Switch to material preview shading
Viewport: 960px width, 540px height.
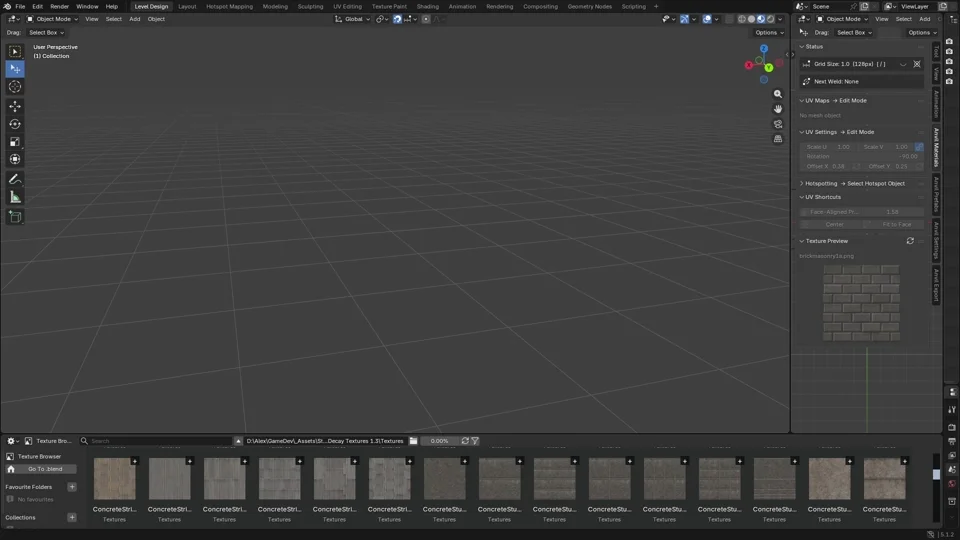coord(760,19)
